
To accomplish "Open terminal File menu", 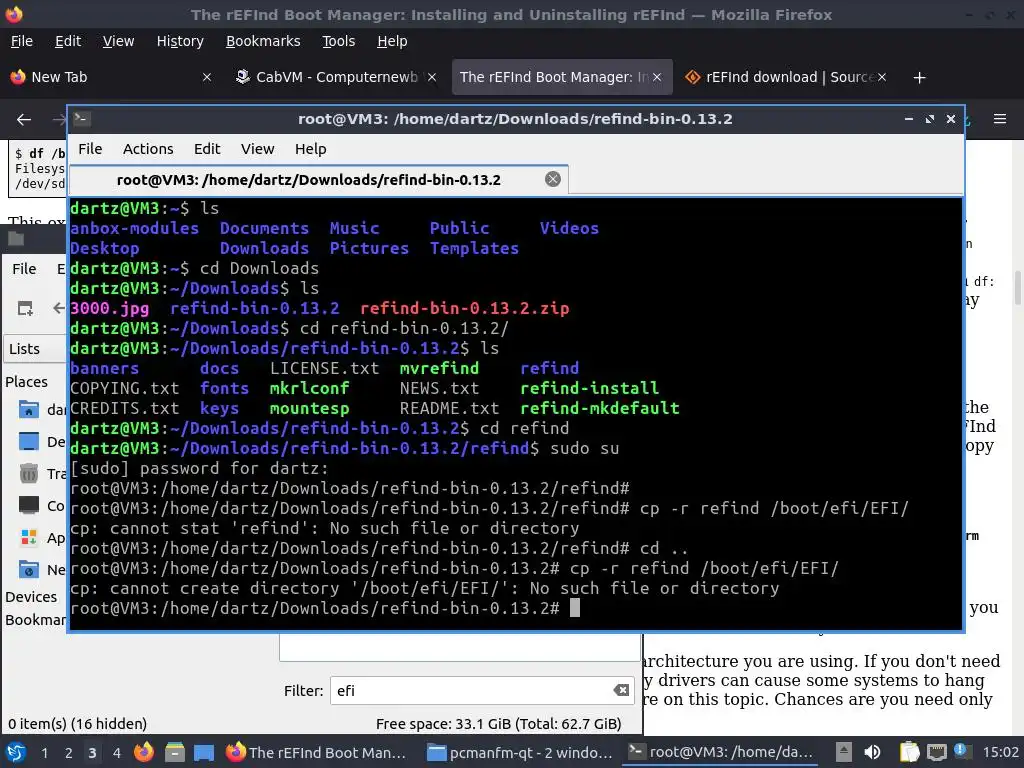I will click(x=90, y=149).
